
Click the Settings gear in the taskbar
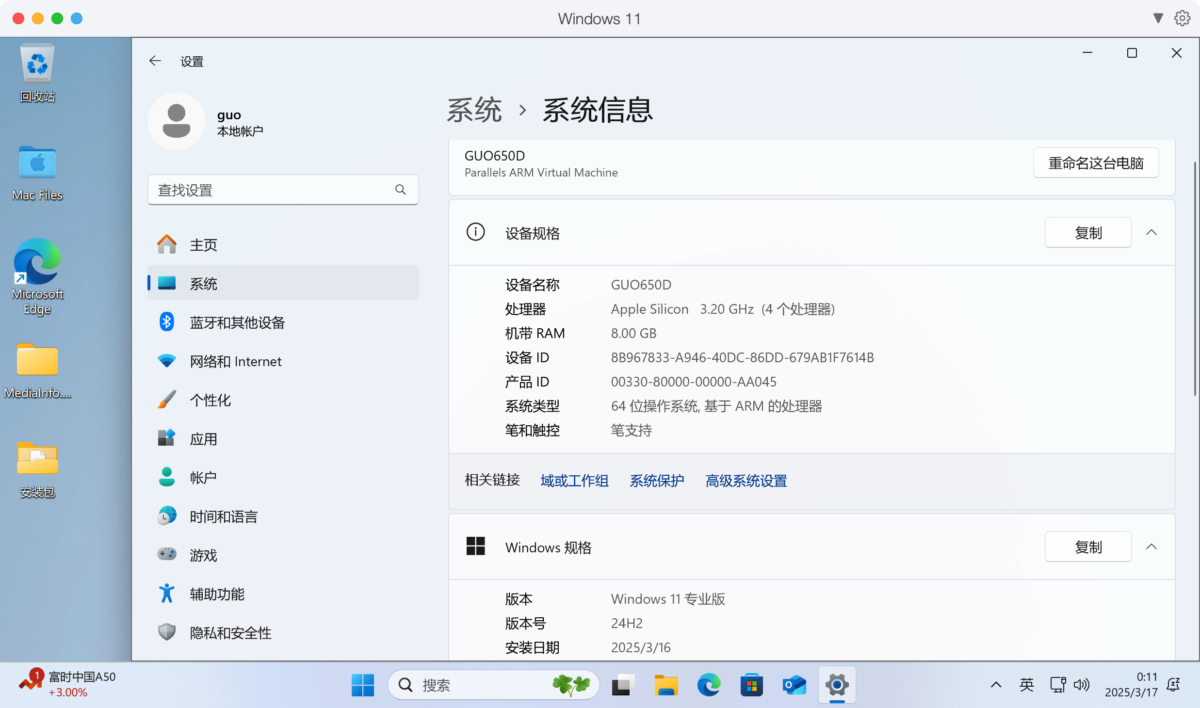point(837,685)
